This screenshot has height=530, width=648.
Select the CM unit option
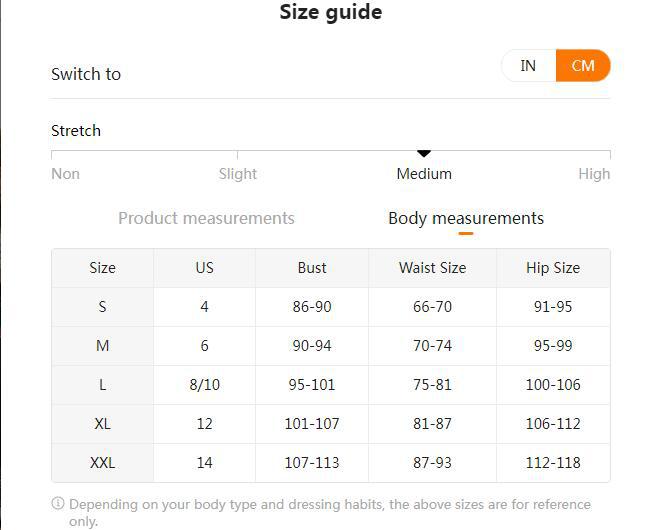pos(583,66)
